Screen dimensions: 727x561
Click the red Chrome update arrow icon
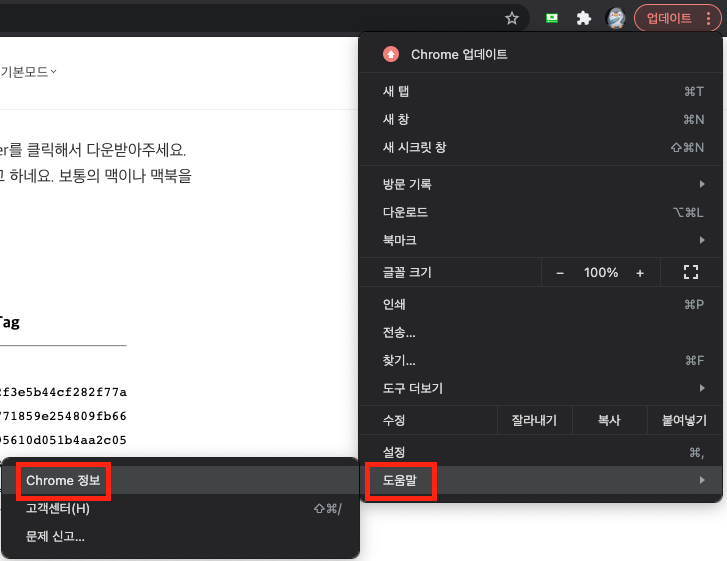(391, 54)
